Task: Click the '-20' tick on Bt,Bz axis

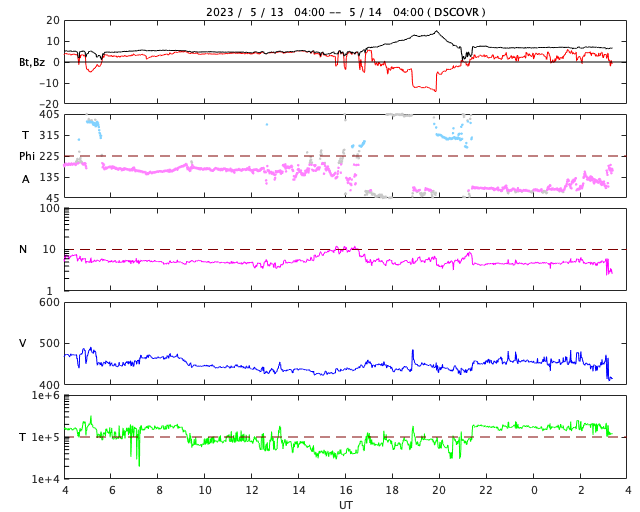Action: 49,104
